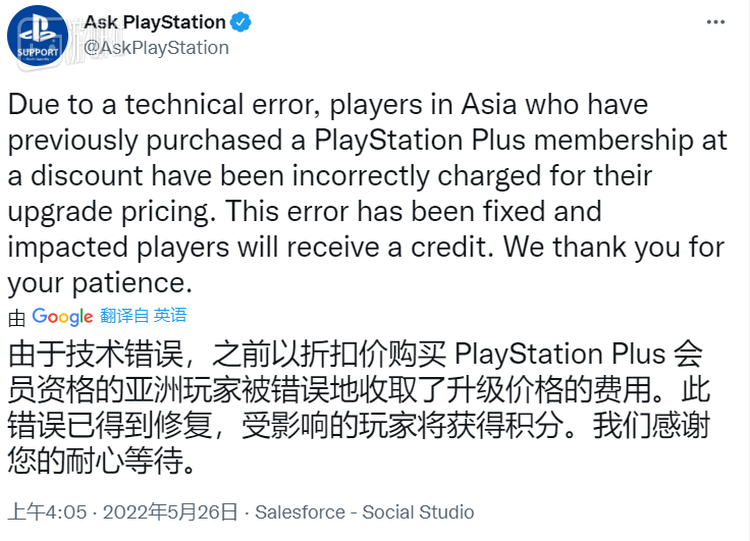The height and width of the screenshot is (541, 750).
Task: Click the "Due to a technical error" opening line
Action: pyautogui.click(x=164, y=104)
